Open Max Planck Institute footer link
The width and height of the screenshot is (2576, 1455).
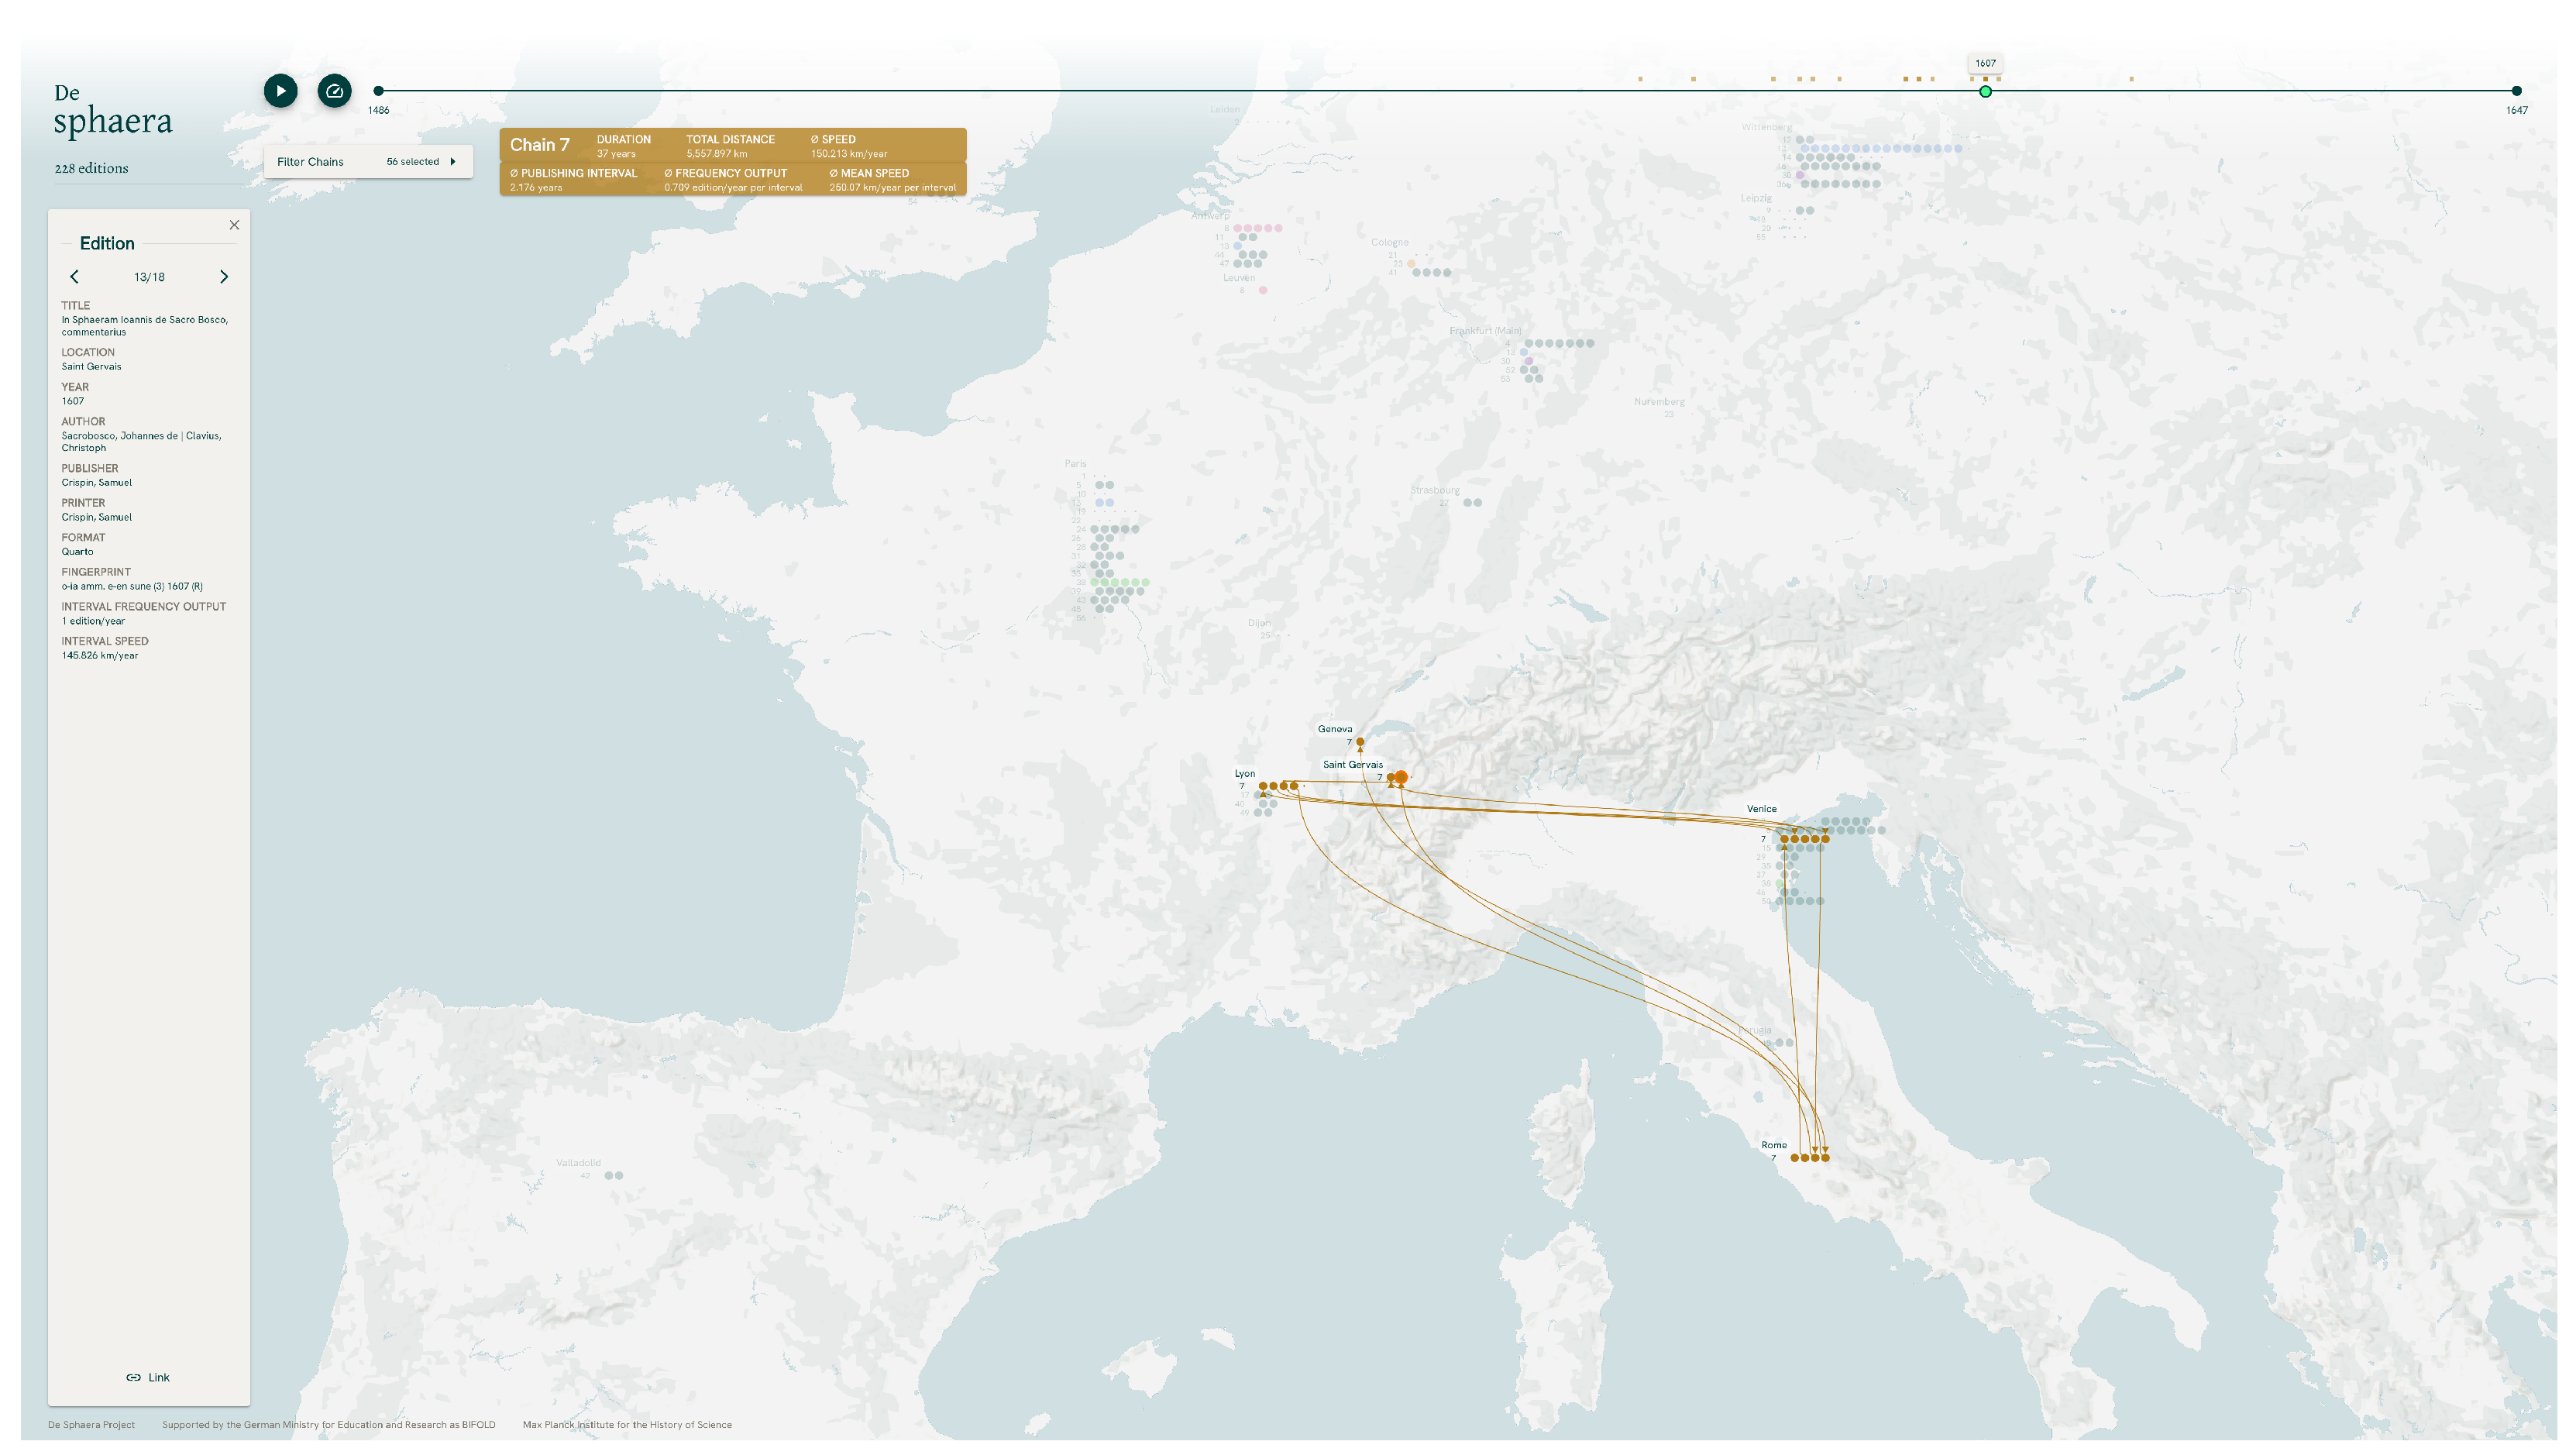[627, 1425]
